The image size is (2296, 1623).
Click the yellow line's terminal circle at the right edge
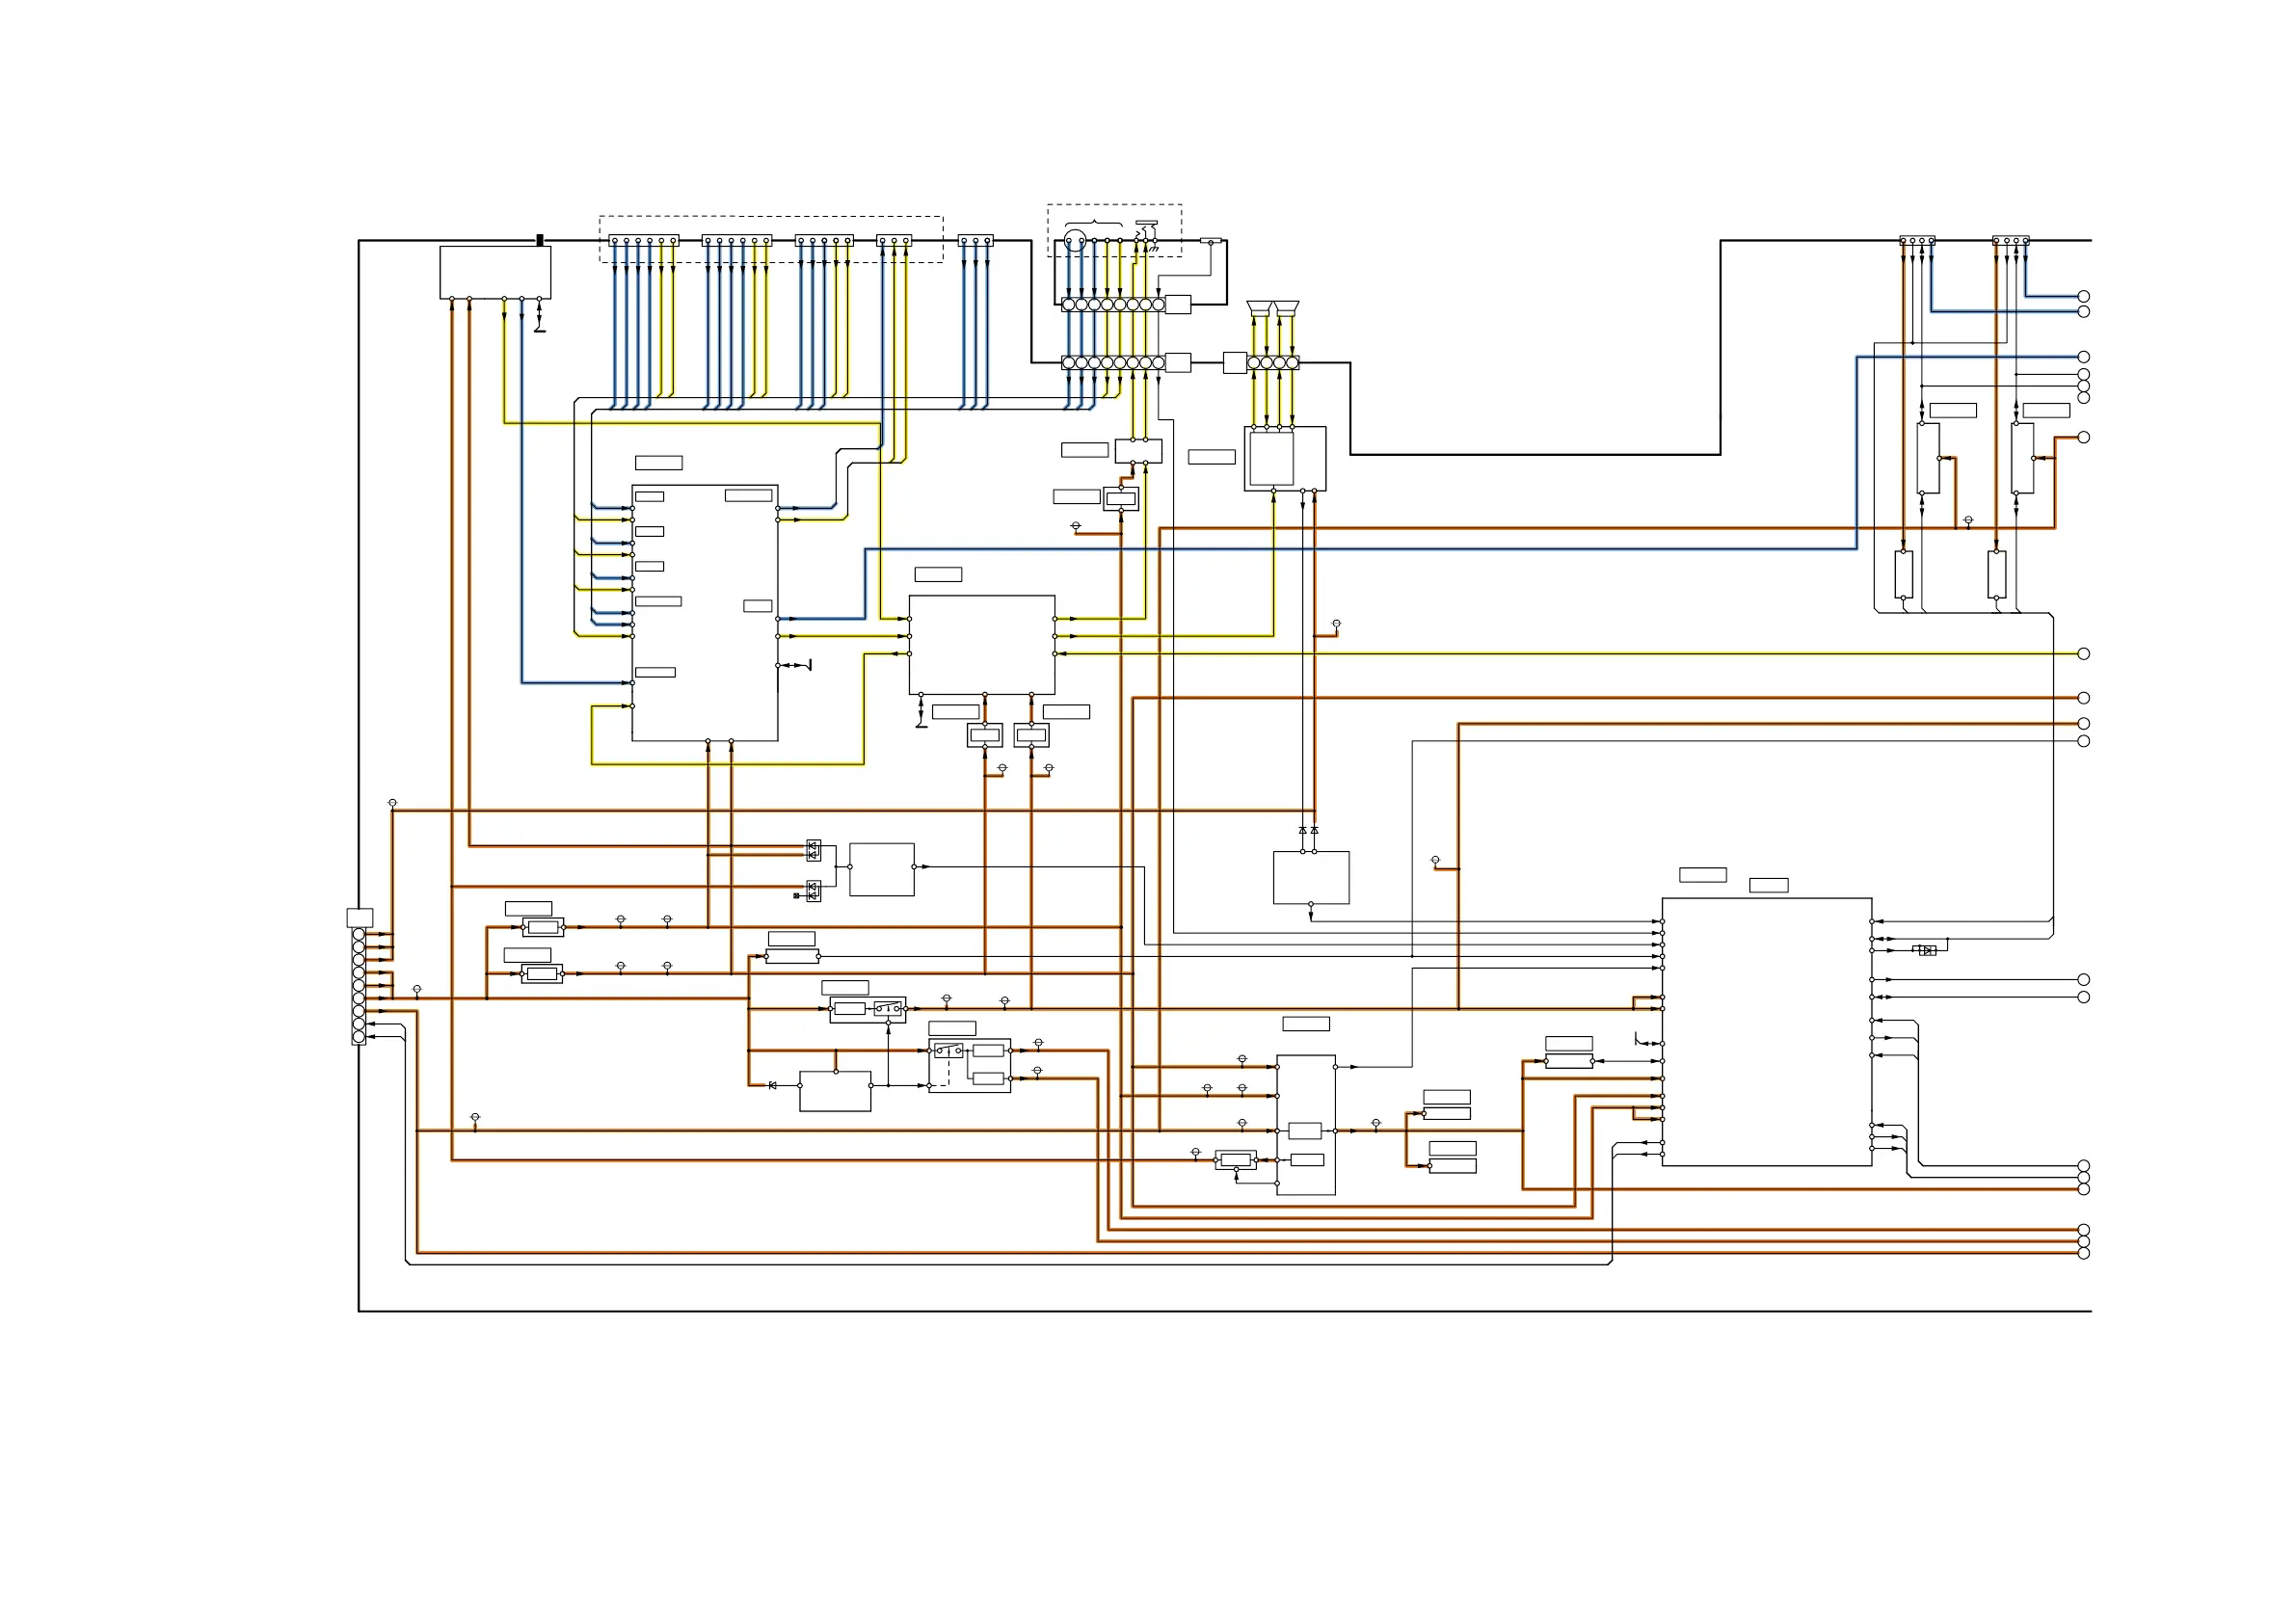(x=2084, y=653)
